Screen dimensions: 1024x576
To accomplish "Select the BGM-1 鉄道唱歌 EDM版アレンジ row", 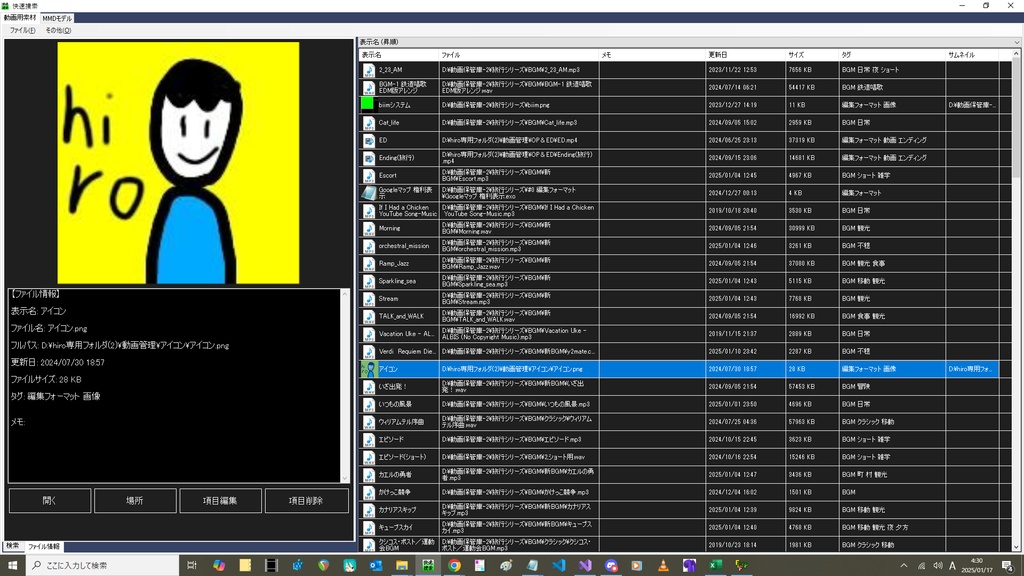I will 679,88.
